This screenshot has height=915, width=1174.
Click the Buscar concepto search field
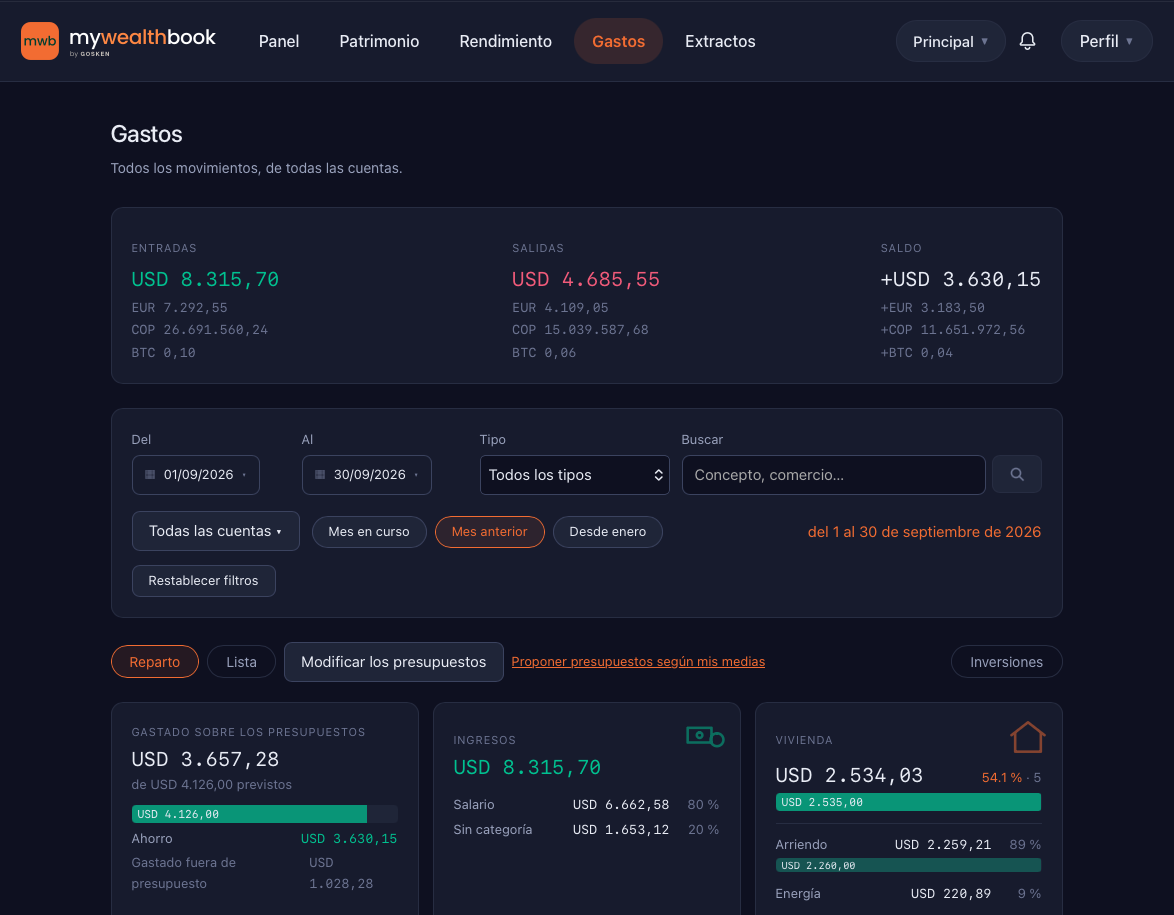833,475
